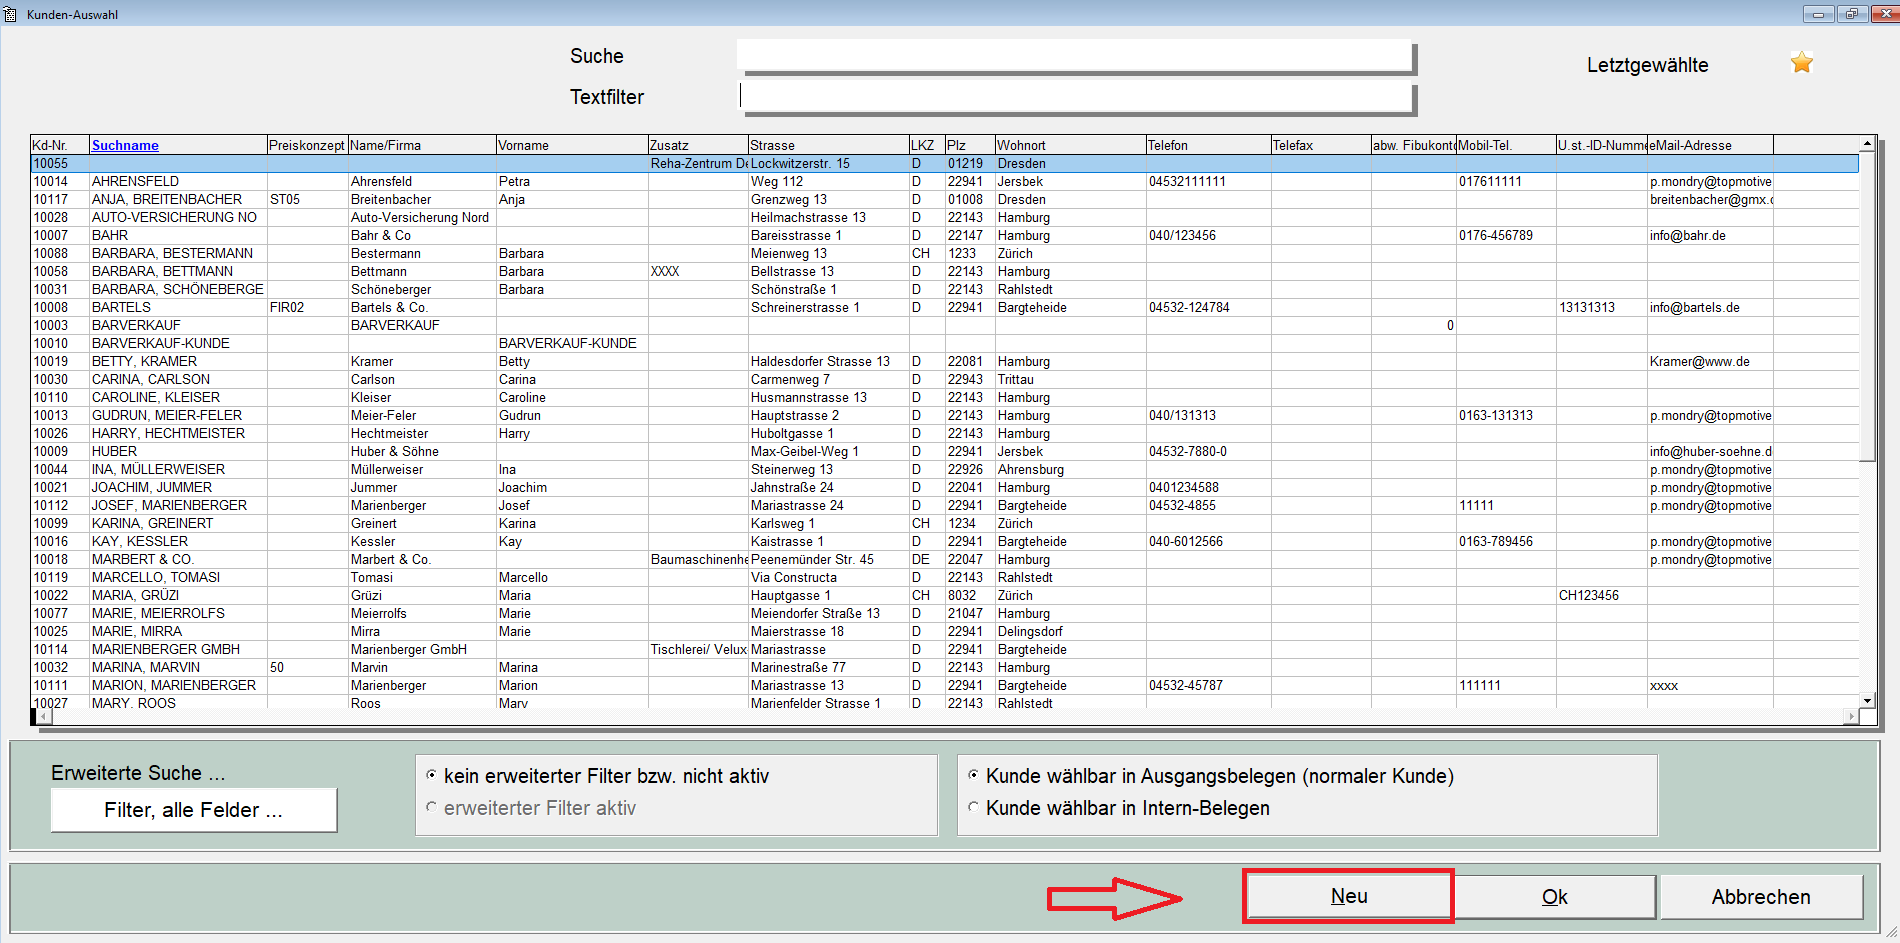The image size is (1900, 943).
Task: Select row 'GUDRUN, MEIER-FELER'
Action: coord(945,415)
